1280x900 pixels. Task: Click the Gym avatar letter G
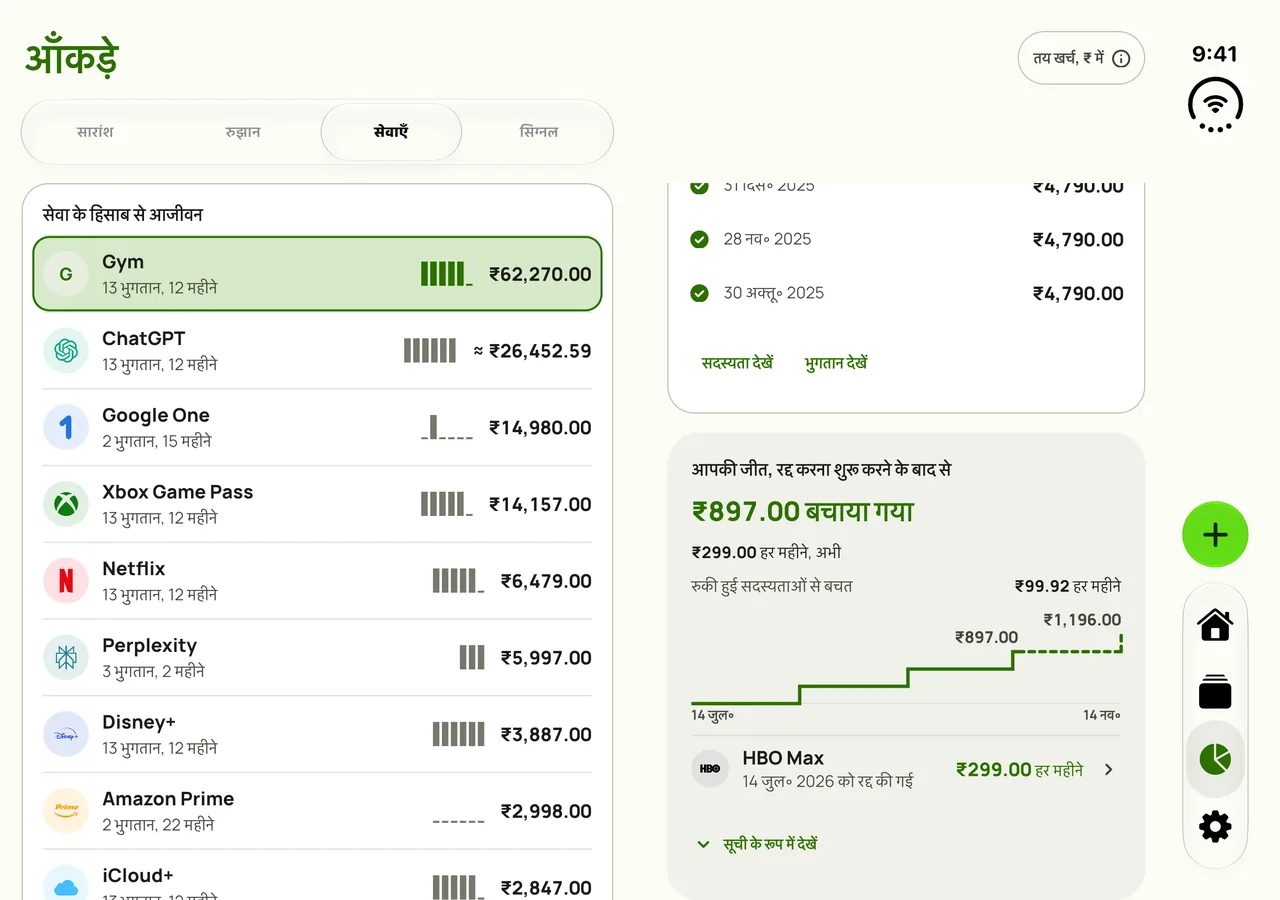click(66, 274)
